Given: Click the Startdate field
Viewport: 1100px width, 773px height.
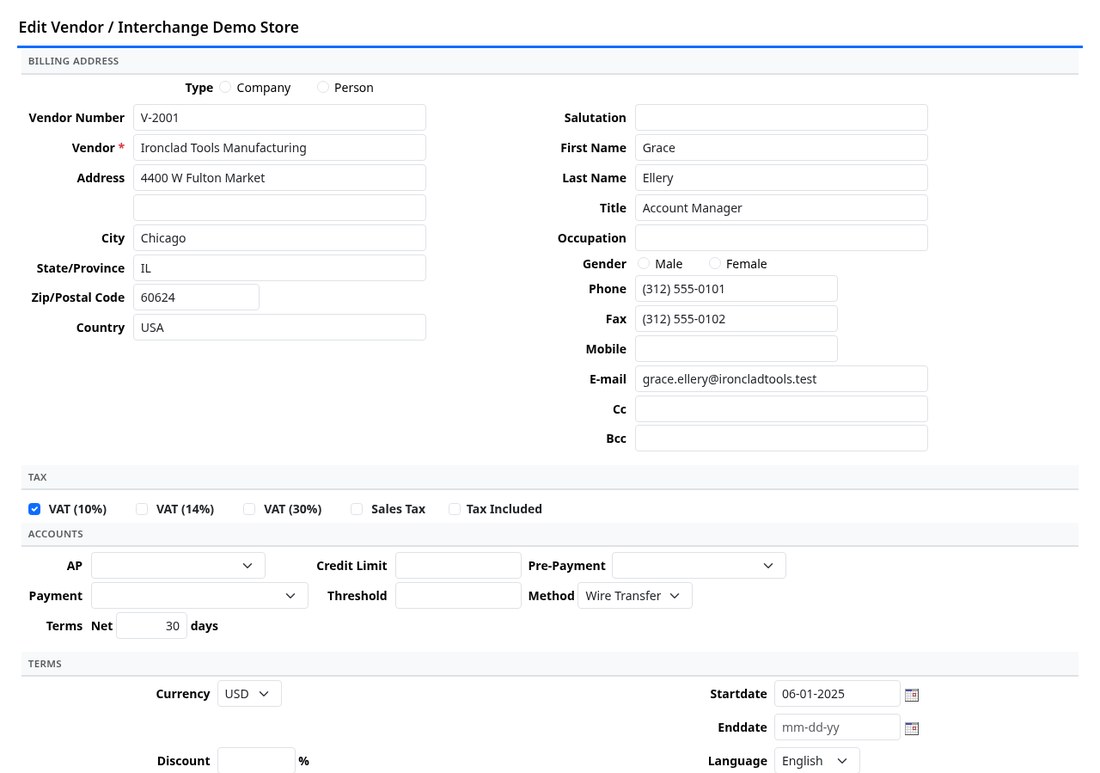Looking at the screenshot, I should (x=837, y=694).
